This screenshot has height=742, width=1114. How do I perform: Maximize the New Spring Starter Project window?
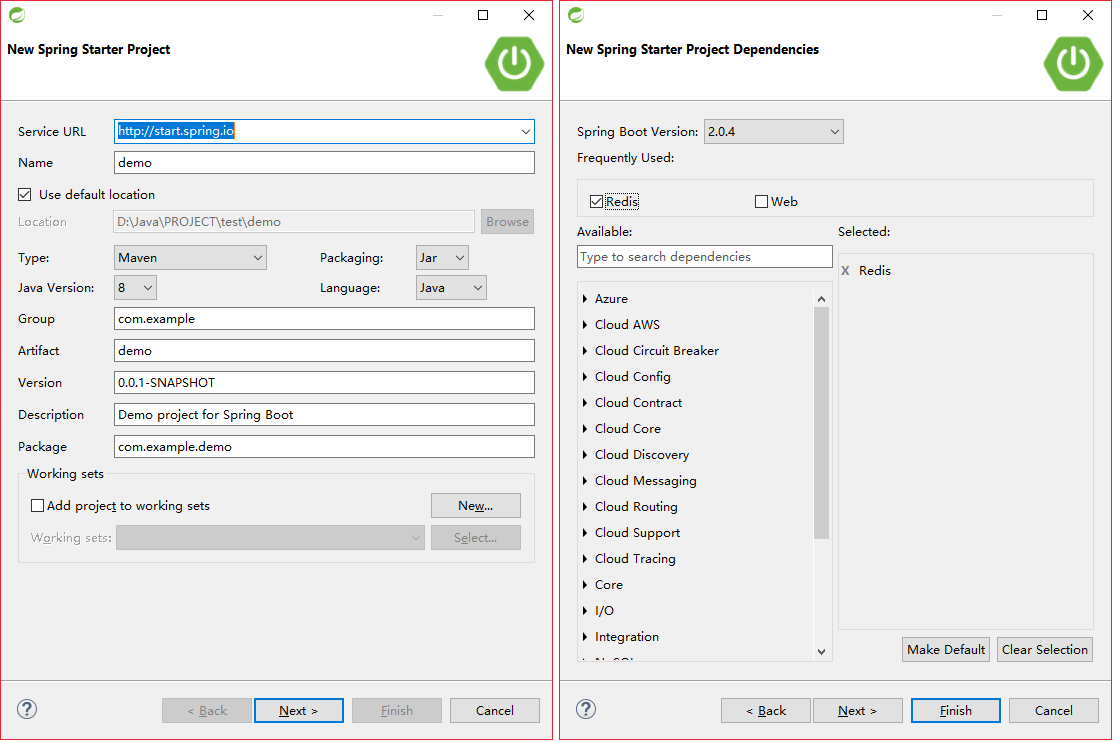[483, 15]
